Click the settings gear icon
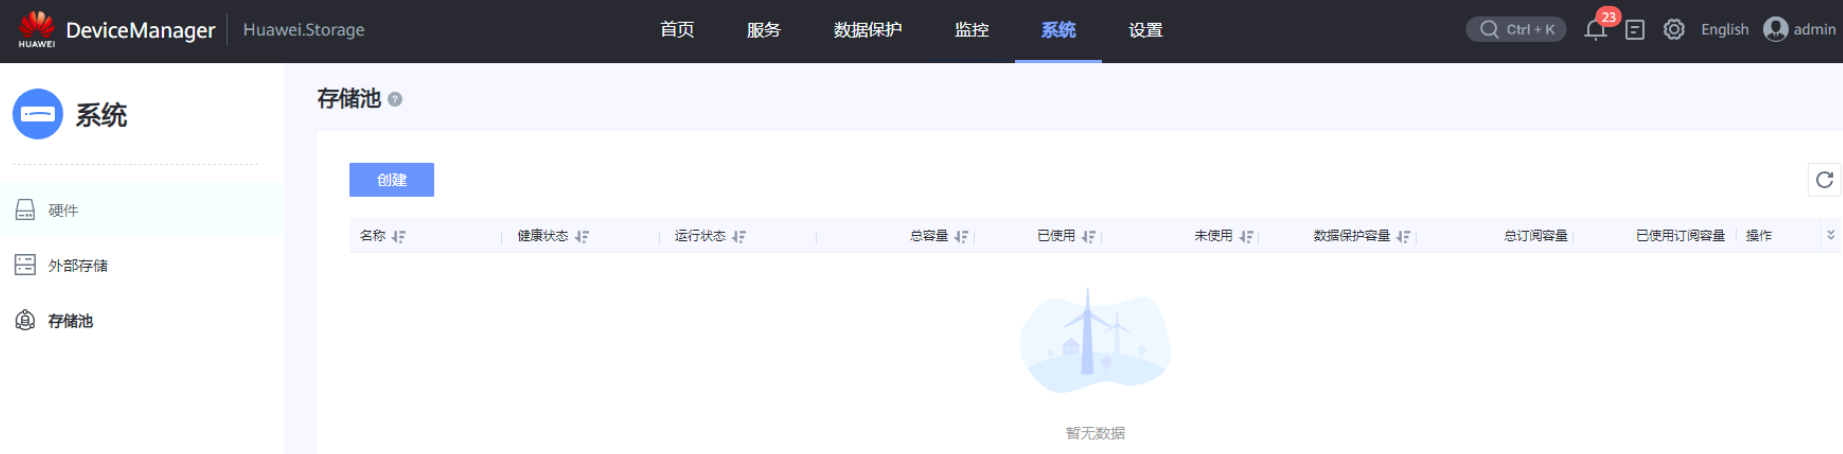Image resolution: width=1843 pixels, height=454 pixels. click(x=1674, y=30)
